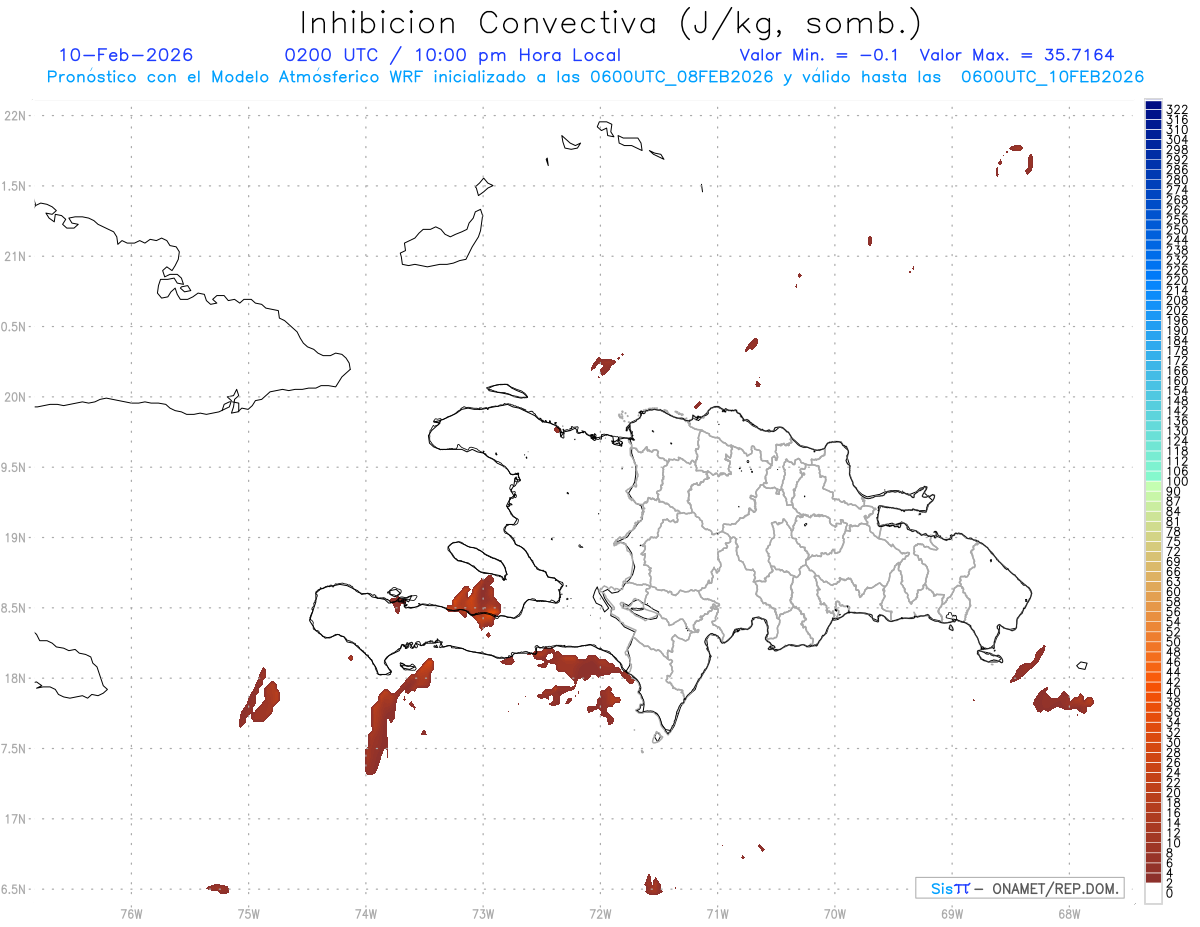Click the "21N" latitude label
Image resolution: width=1200 pixels, height=927 pixels.
click(x=14, y=256)
